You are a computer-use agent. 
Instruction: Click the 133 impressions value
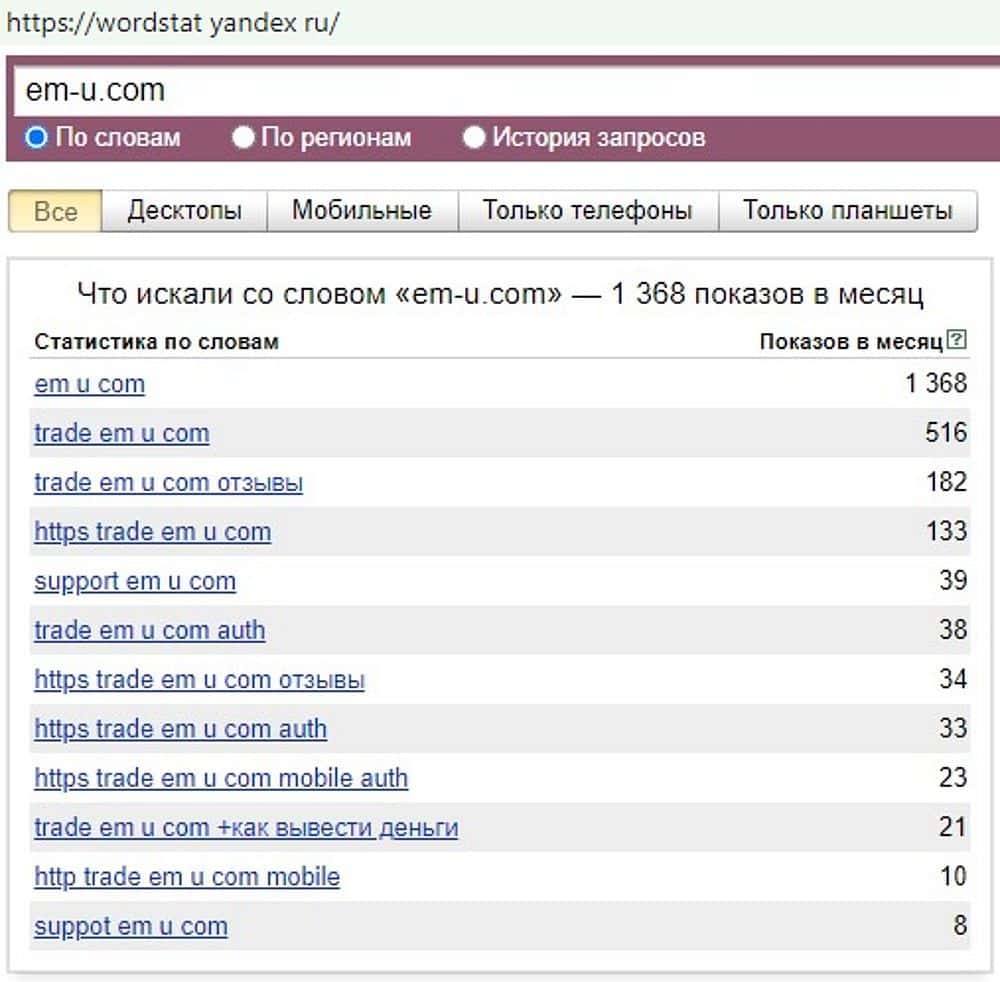click(947, 531)
